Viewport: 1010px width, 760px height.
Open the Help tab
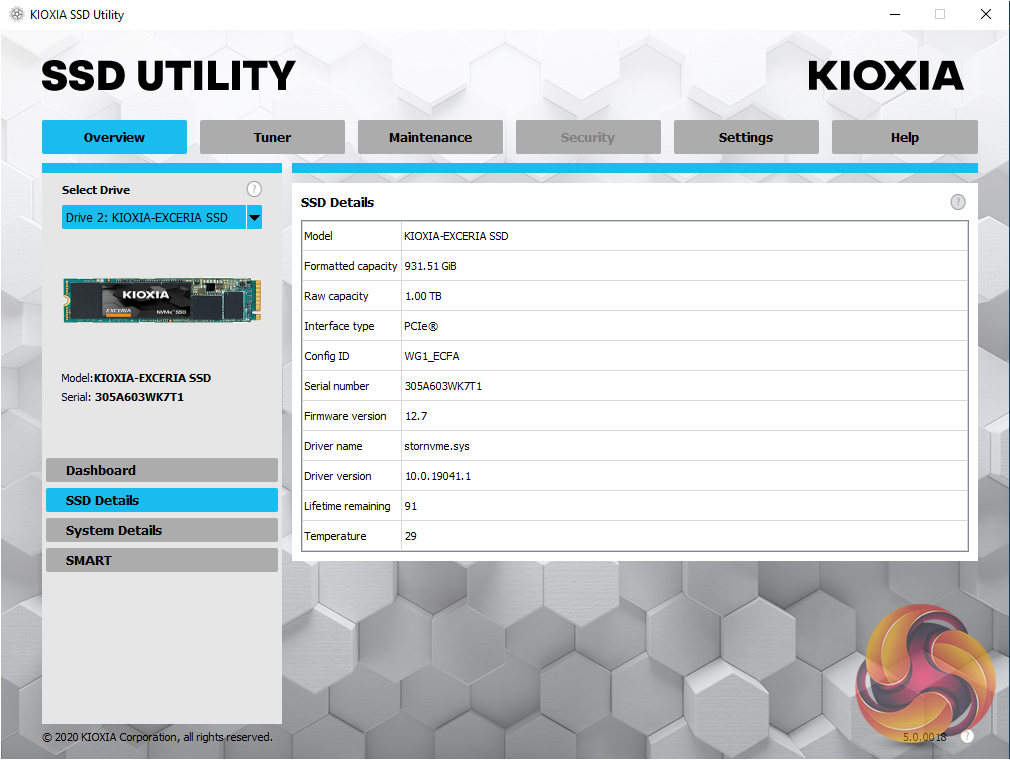(x=904, y=137)
